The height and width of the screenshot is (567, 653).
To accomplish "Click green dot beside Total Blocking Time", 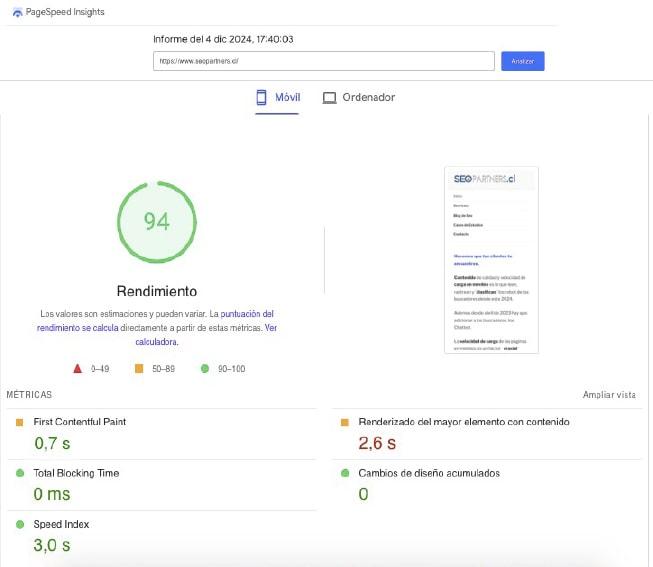I will pos(19,473).
